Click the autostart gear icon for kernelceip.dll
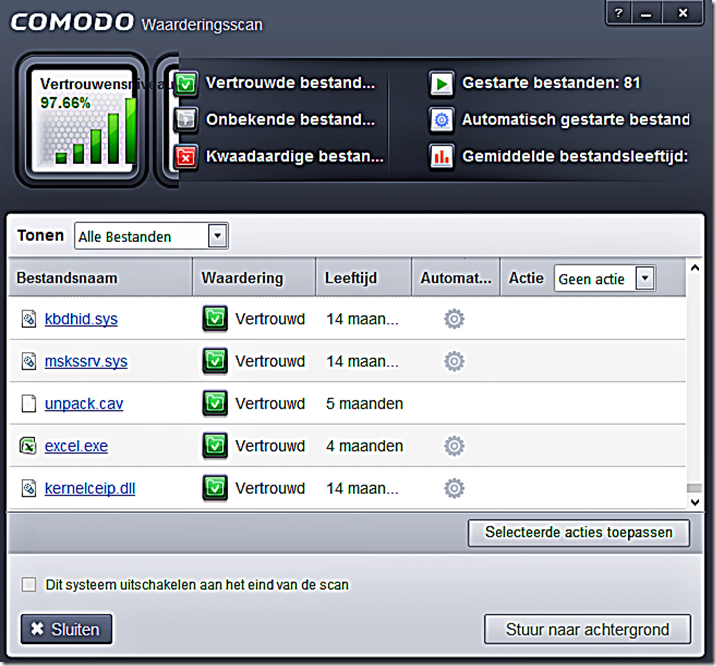Image resolution: width=716 pixels, height=666 pixels. tap(454, 488)
